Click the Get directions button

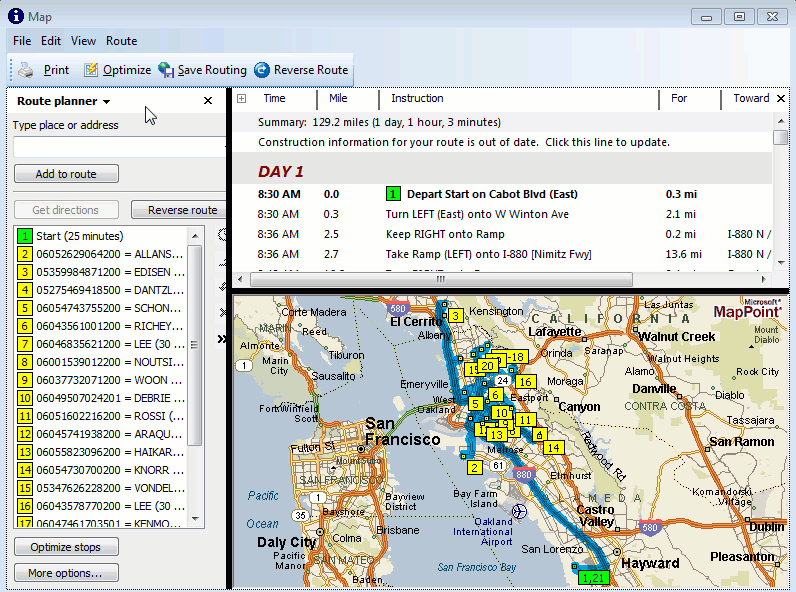[x=65, y=210]
